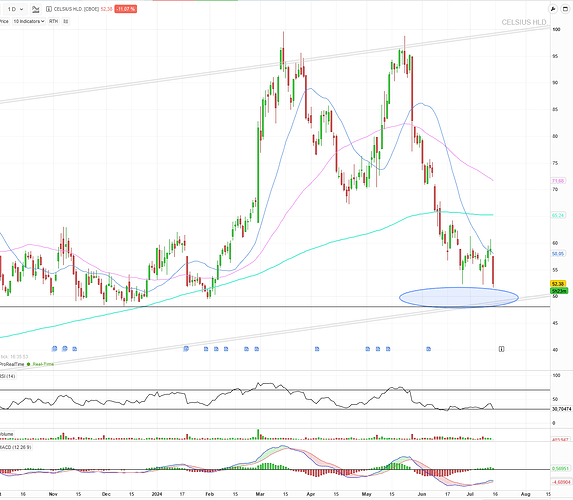This screenshot has height=500, width=573.
Task: Open the chart style icon beside timeframe
Action: (35, 9)
